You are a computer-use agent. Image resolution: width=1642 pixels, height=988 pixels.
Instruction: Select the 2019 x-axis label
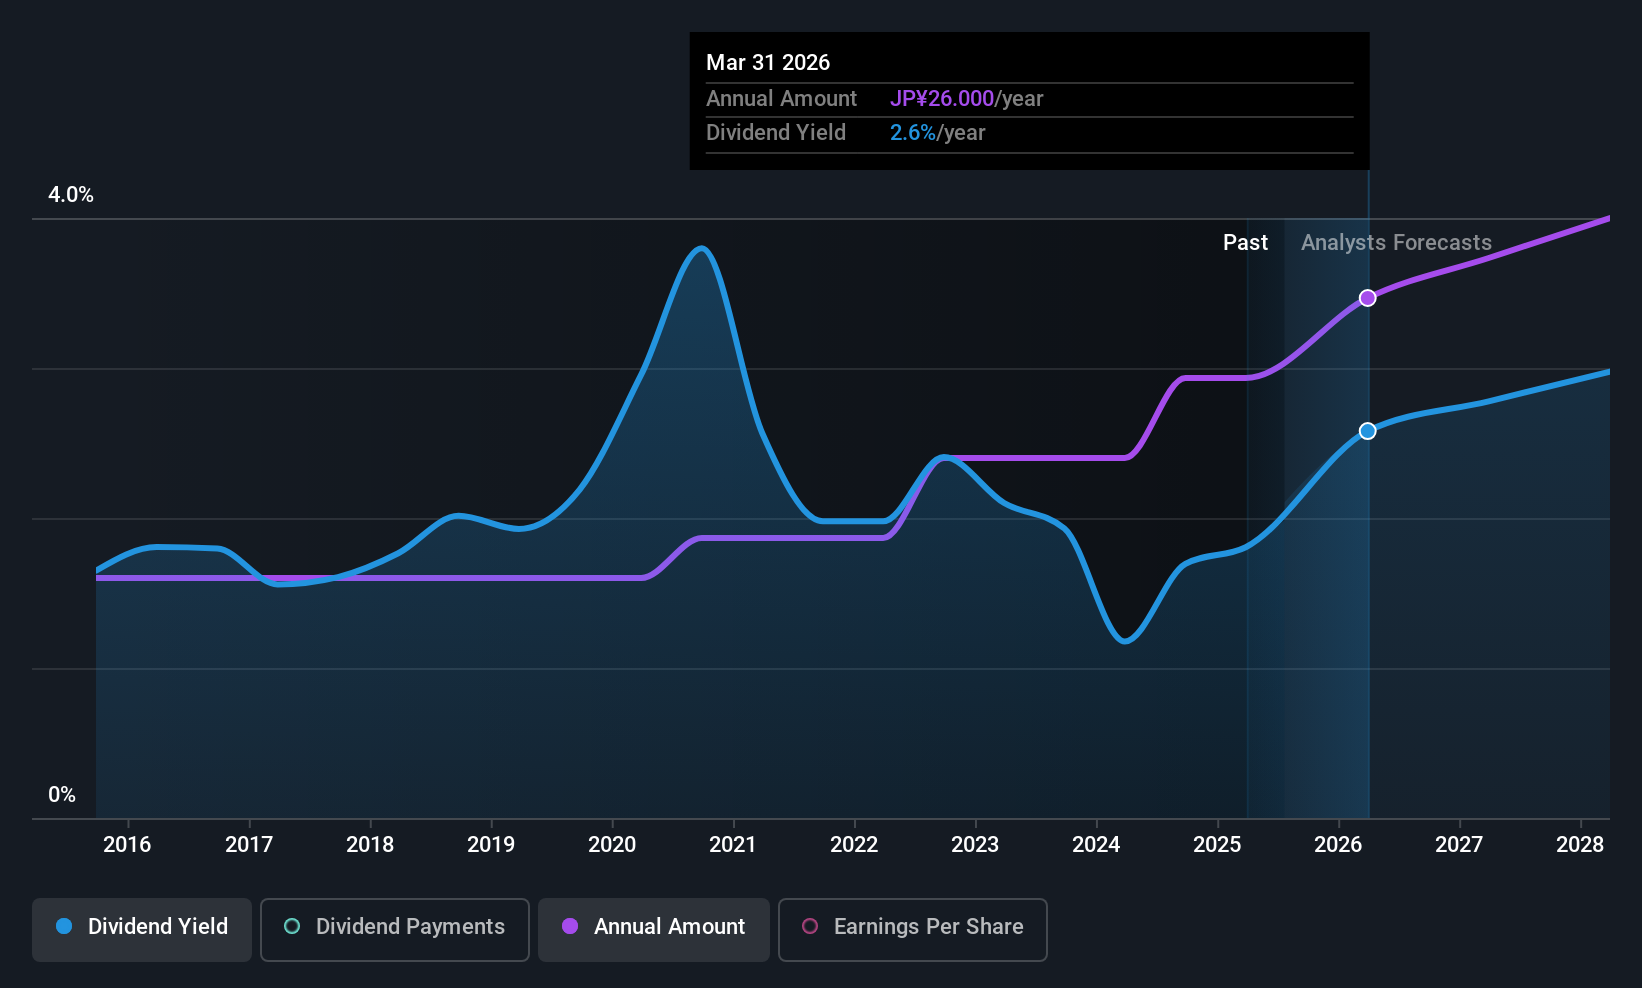pos(491,845)
